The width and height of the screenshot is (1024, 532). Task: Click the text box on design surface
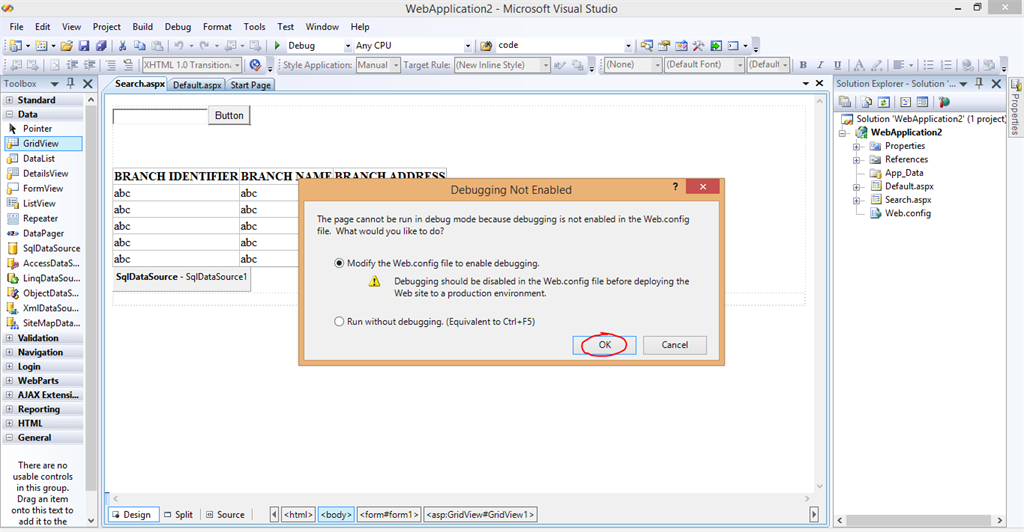coord(161,116)
